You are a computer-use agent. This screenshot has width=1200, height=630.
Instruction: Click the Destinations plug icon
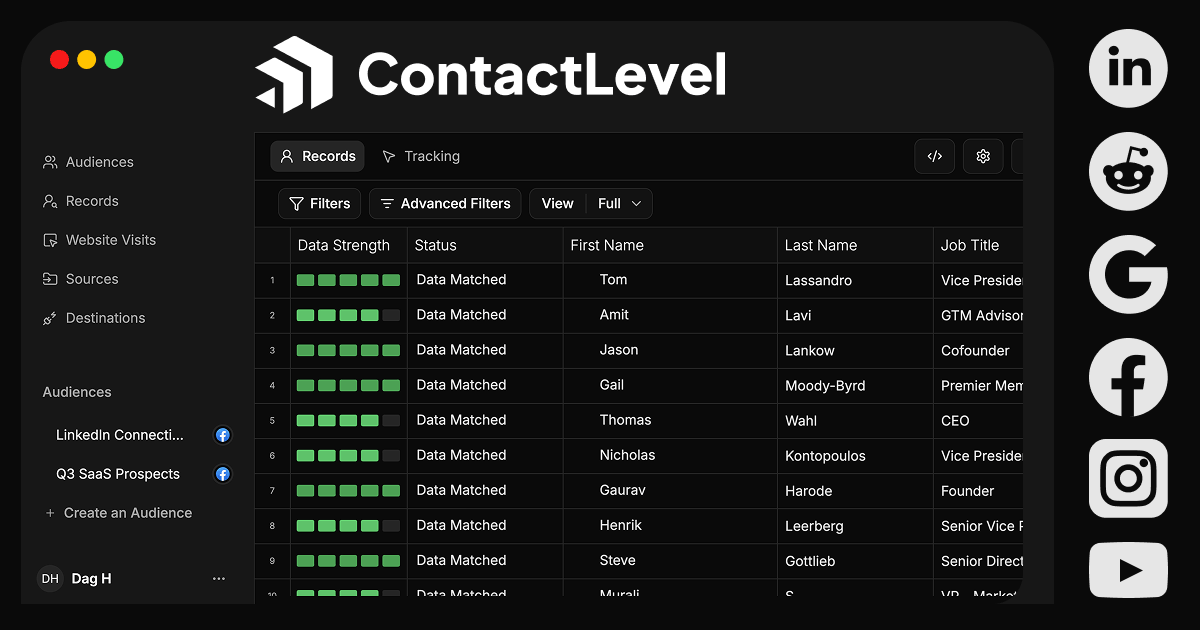(50, 318)
